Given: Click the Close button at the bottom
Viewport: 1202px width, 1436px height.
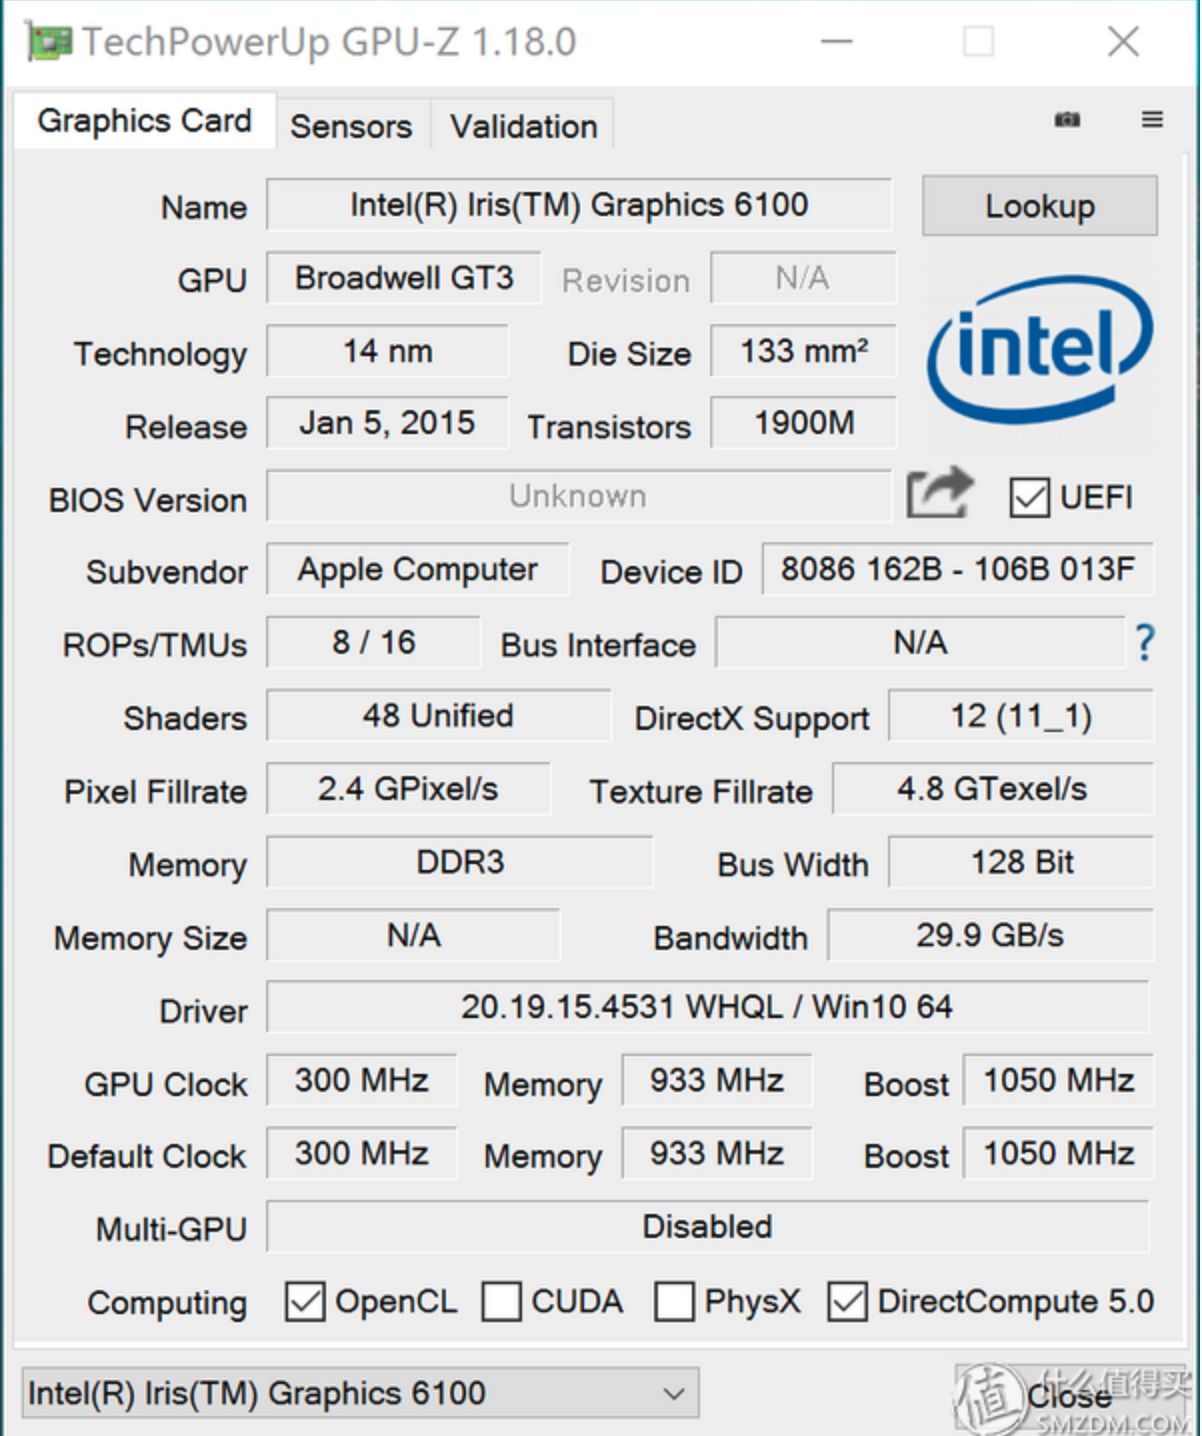Looking at the screenshot, I should (1070, 1396).
